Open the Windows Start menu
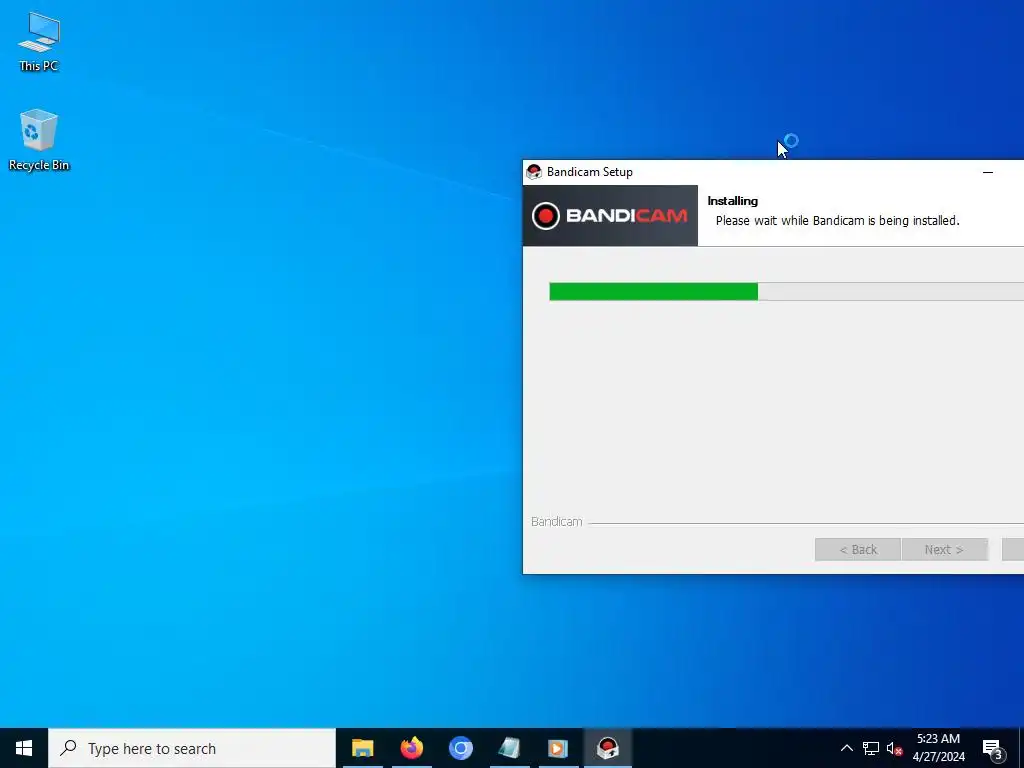This screenshot has width=1024, height=768. [24, 748]
